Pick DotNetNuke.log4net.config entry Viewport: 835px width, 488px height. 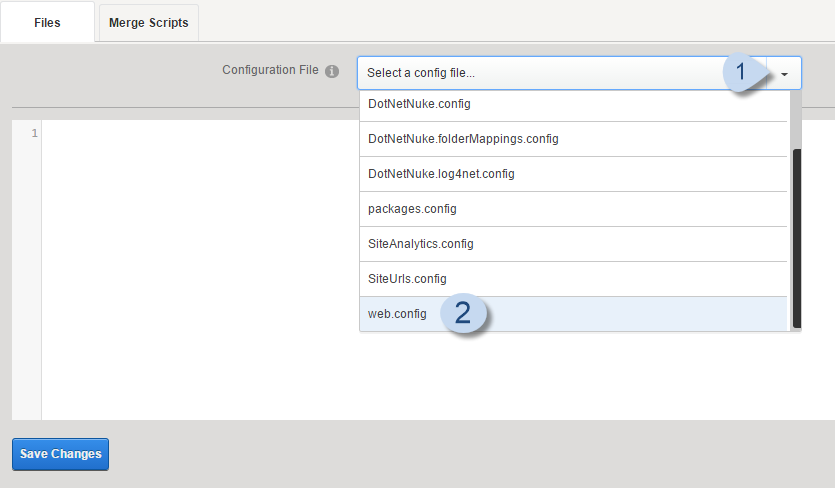[x=573, y=174]
